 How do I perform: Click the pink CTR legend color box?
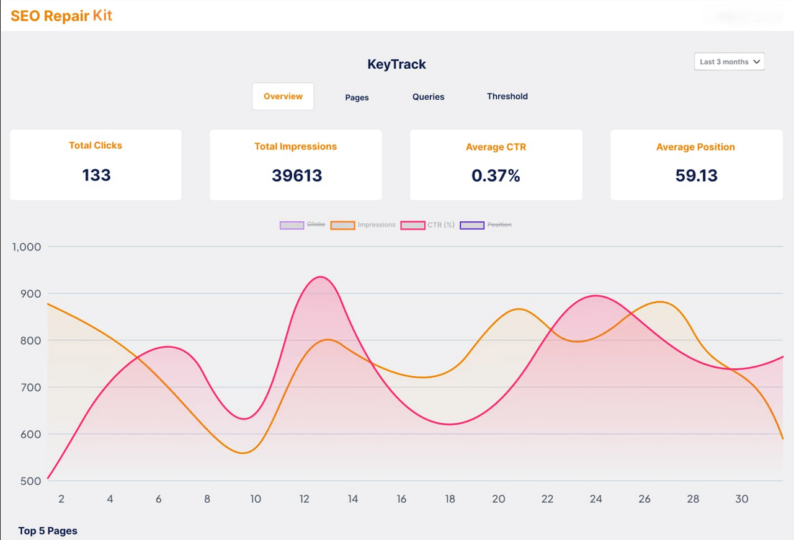[412, 225]
